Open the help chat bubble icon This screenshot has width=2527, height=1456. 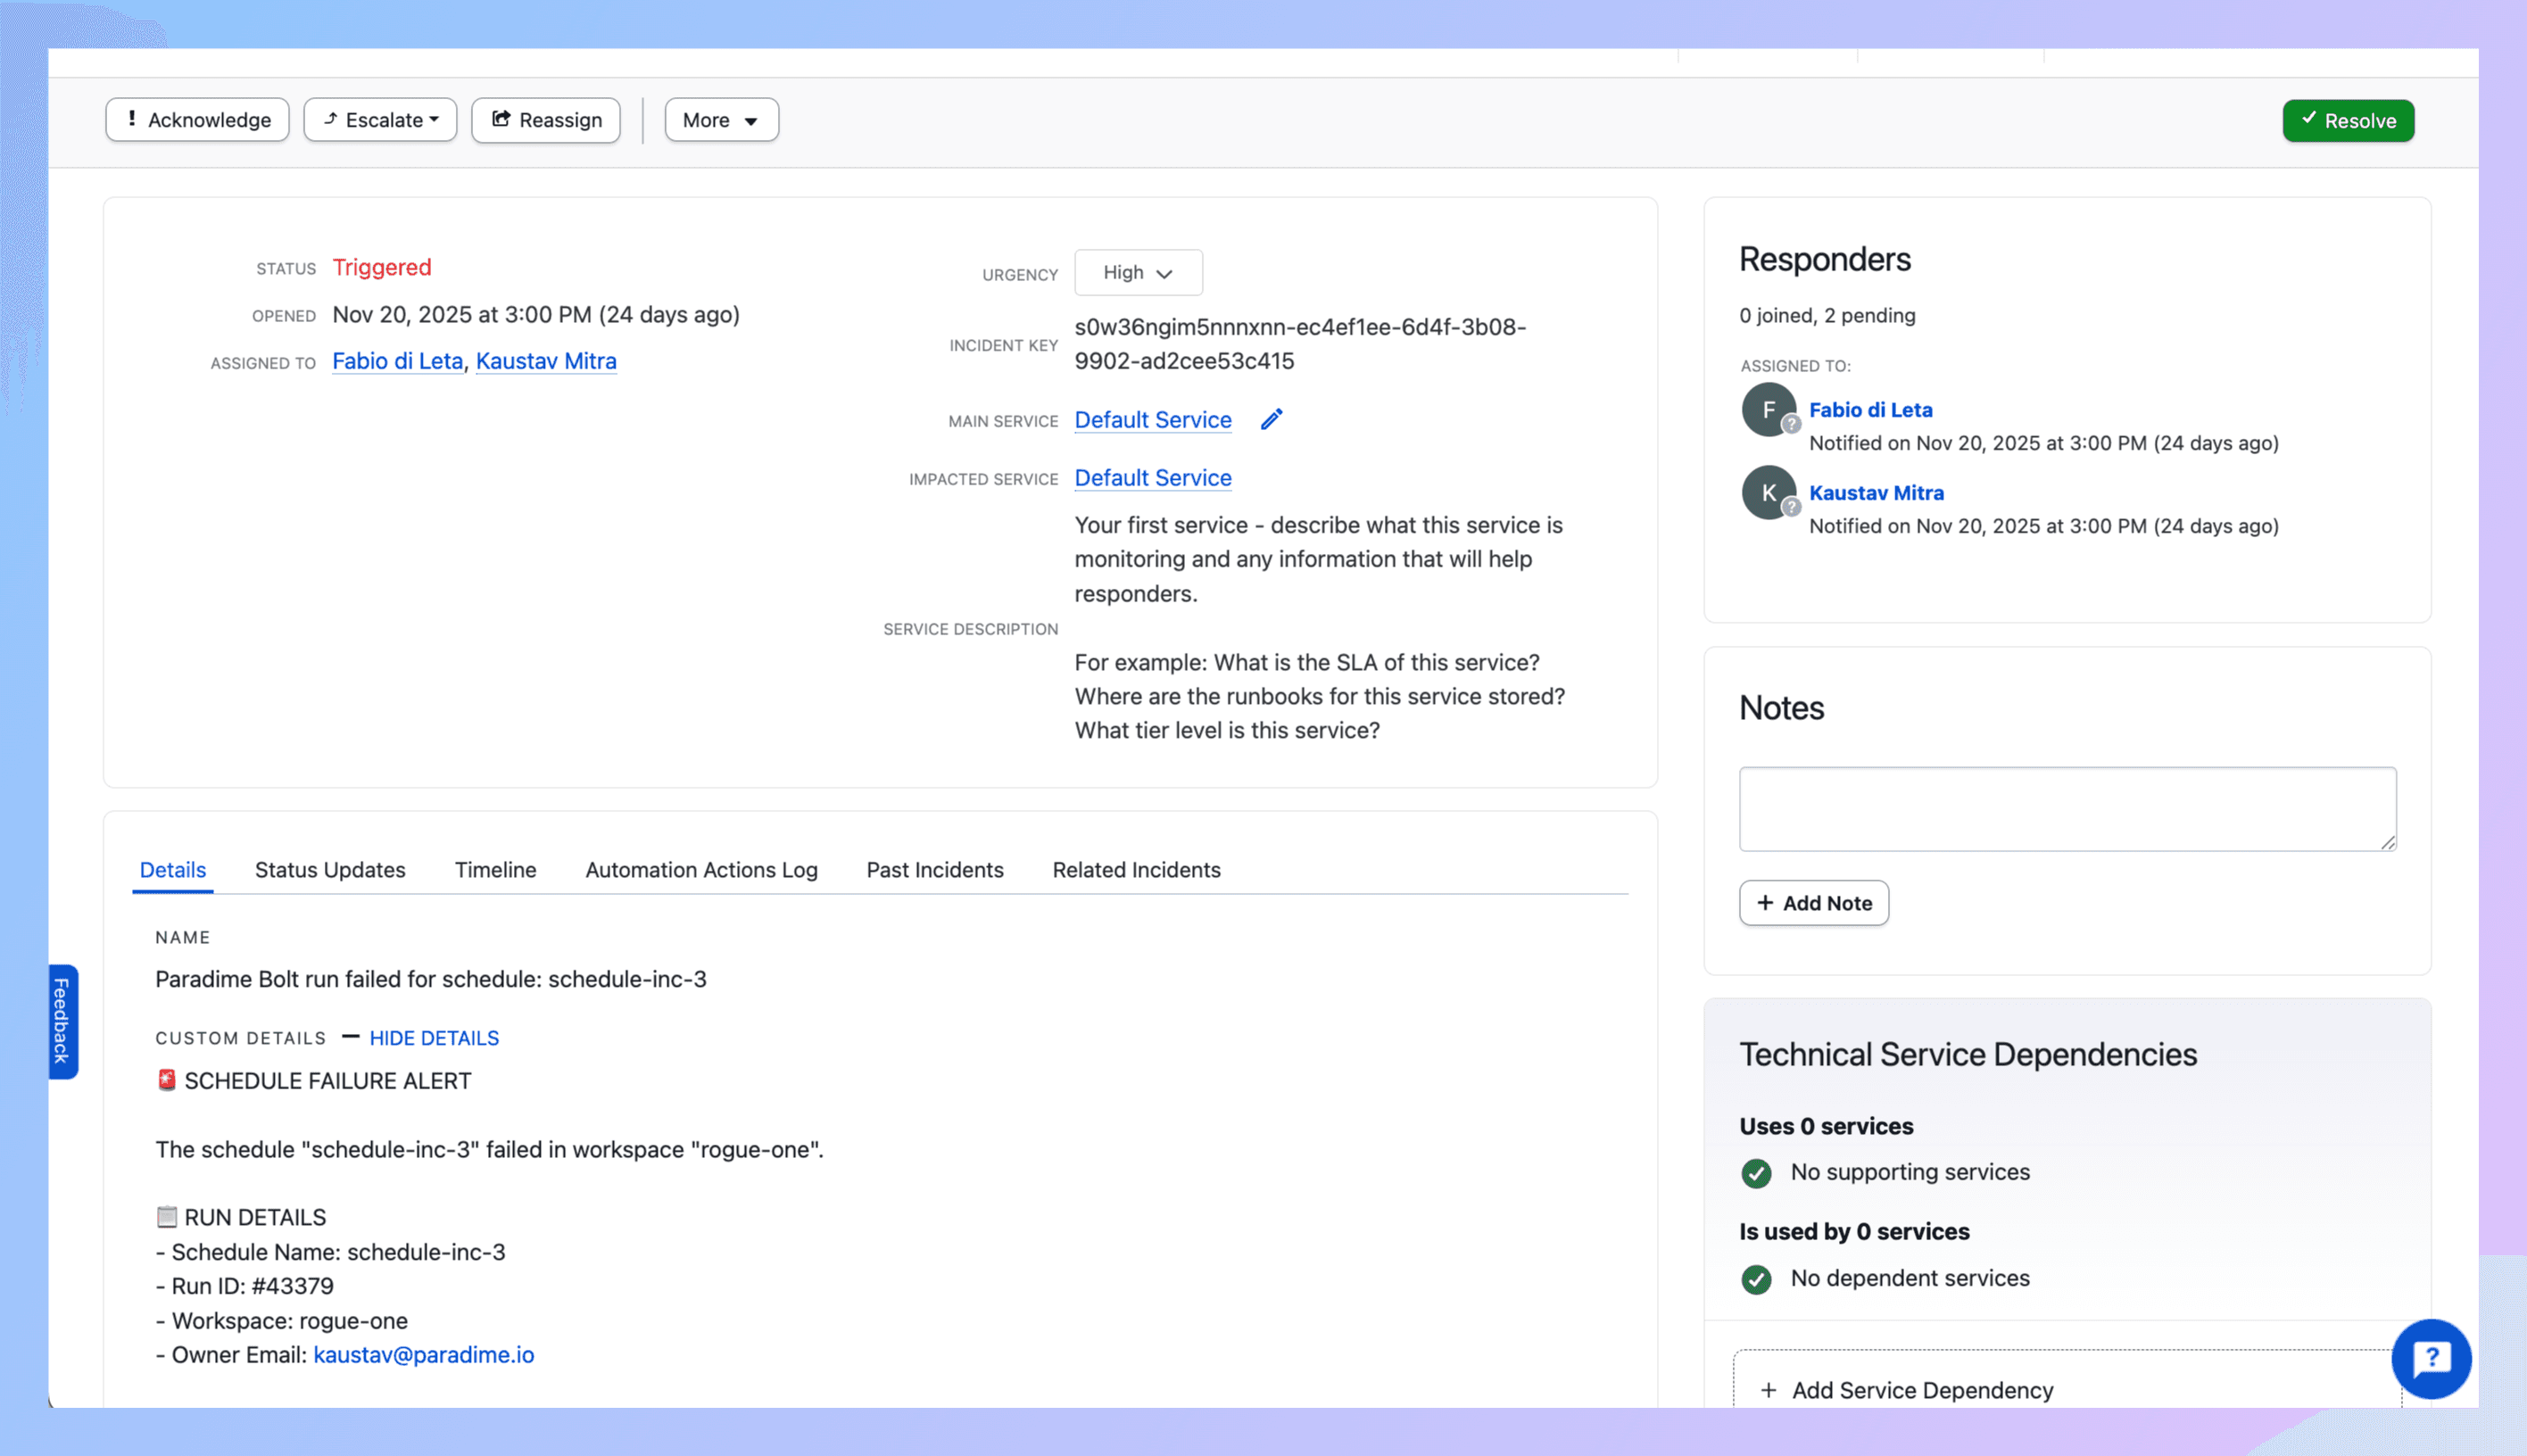click(2430, 1358)
